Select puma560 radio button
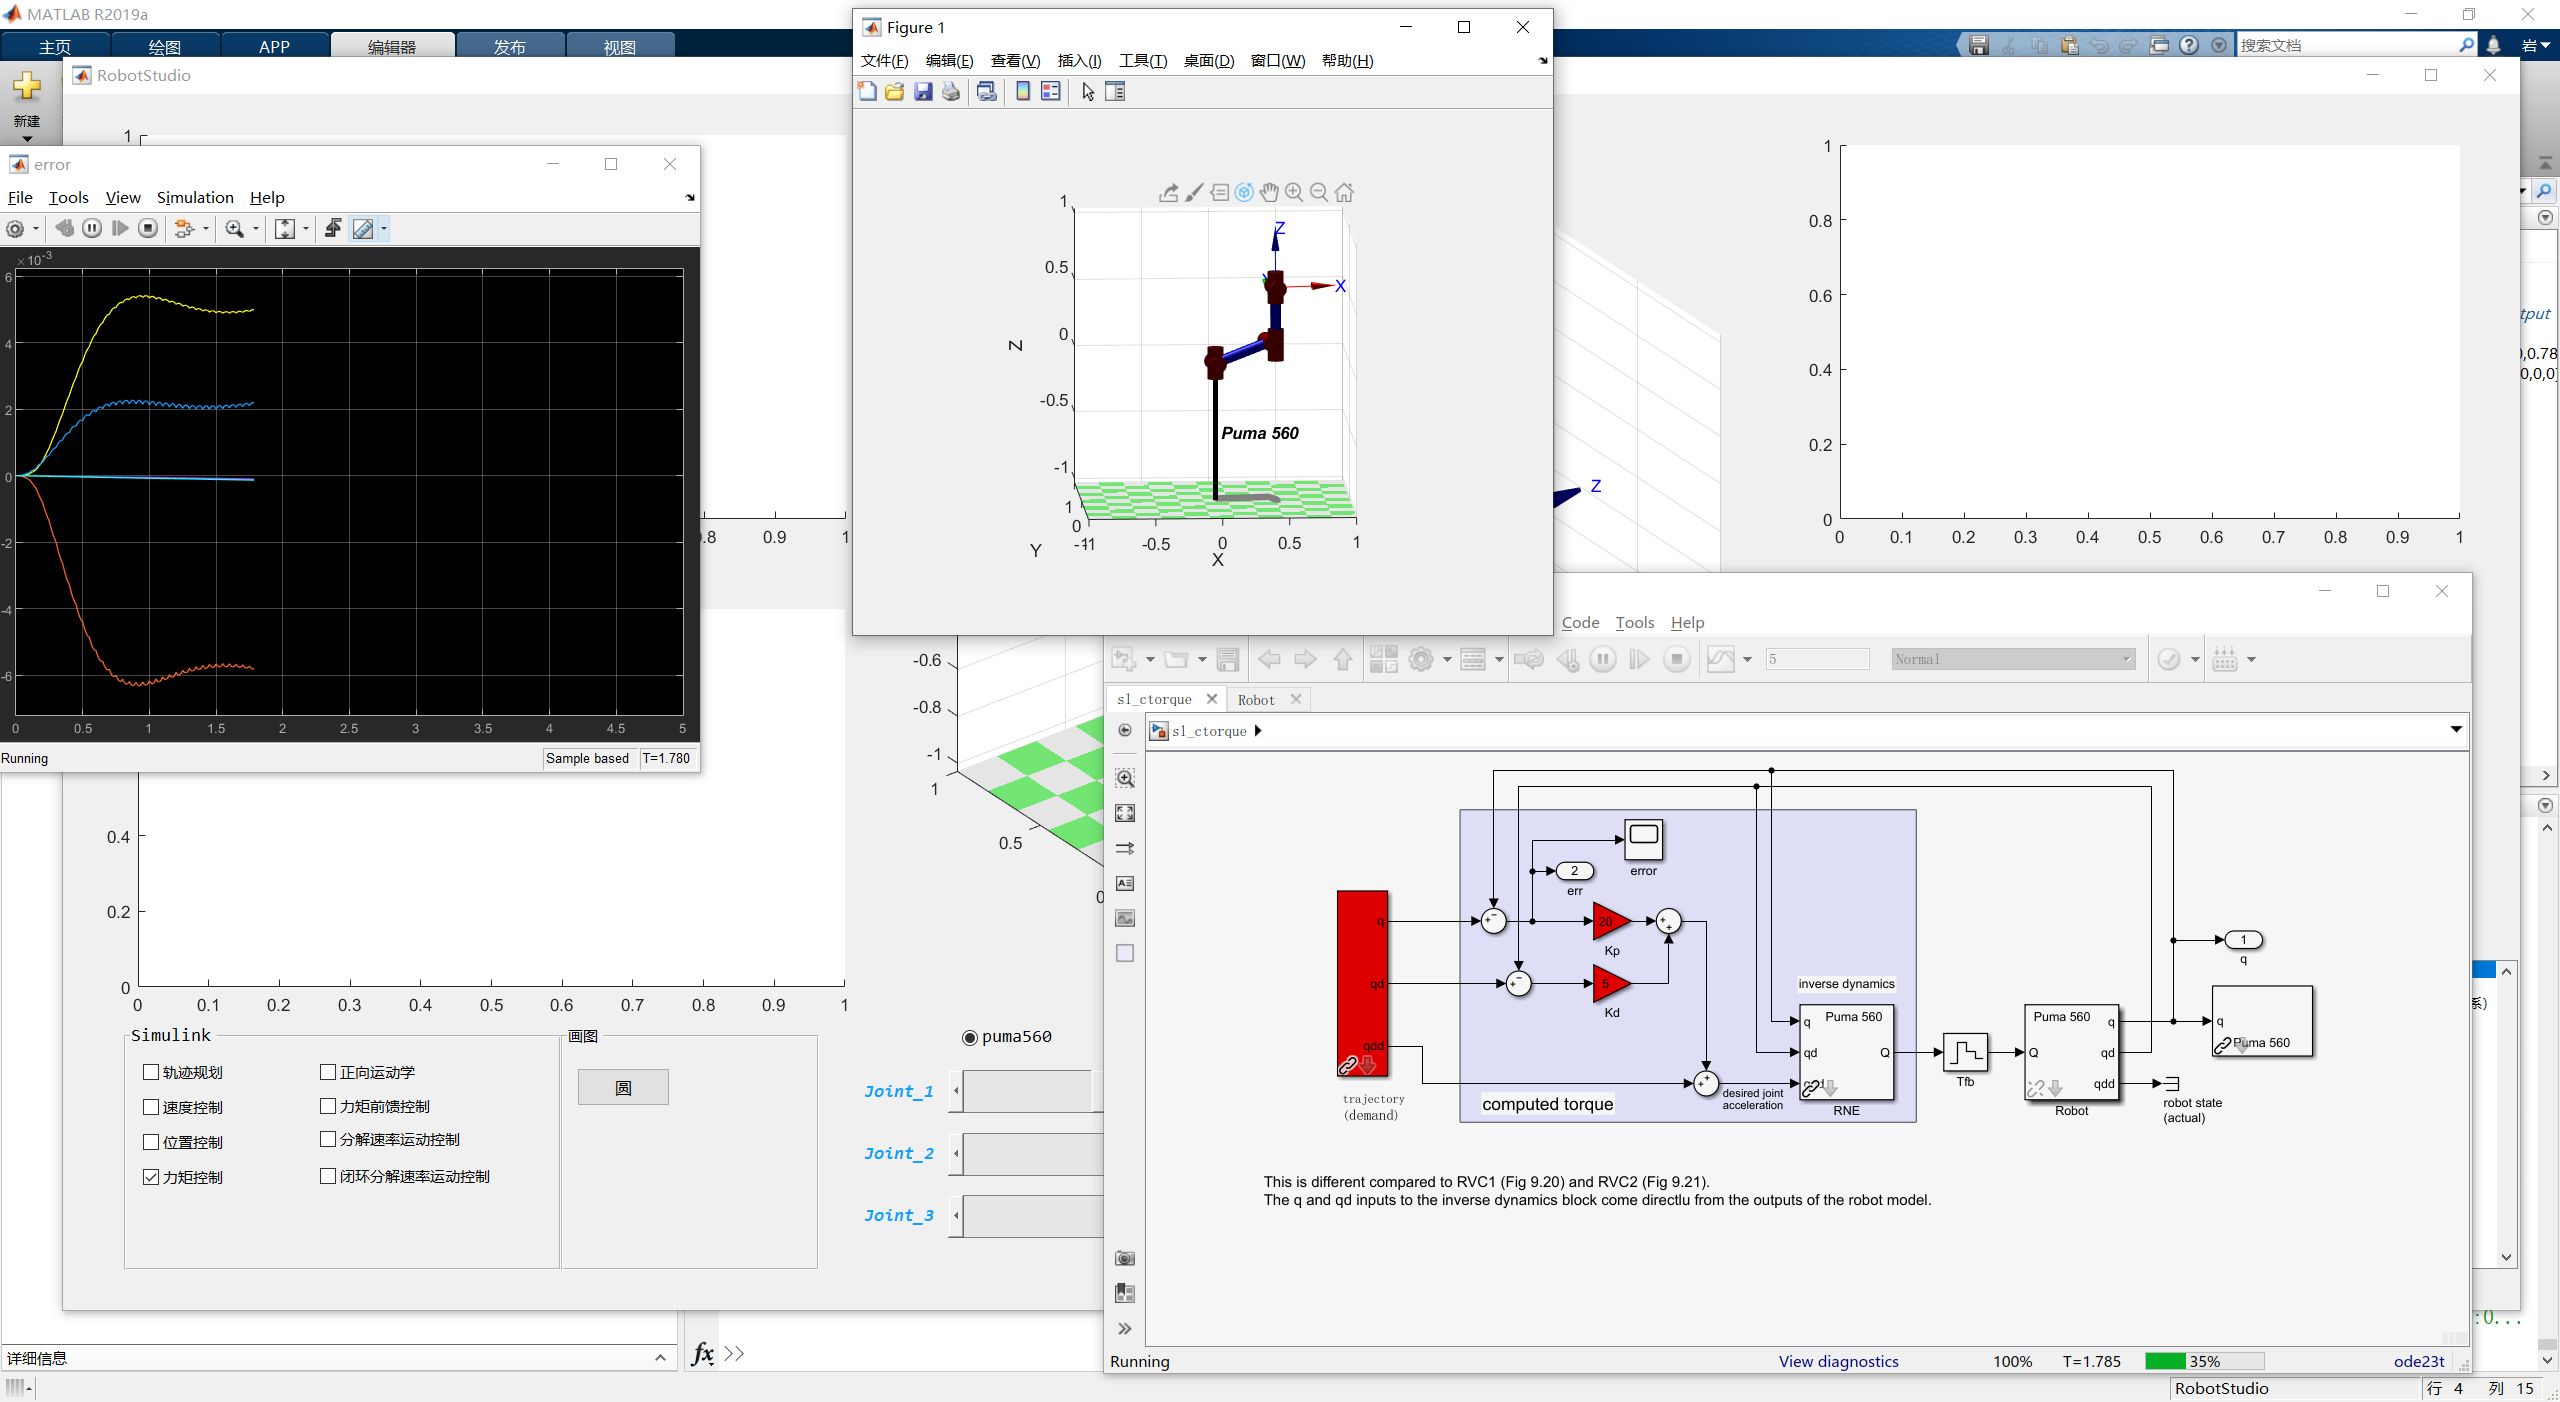This screenshot has width=2560, height=1402. point(969,1037)
